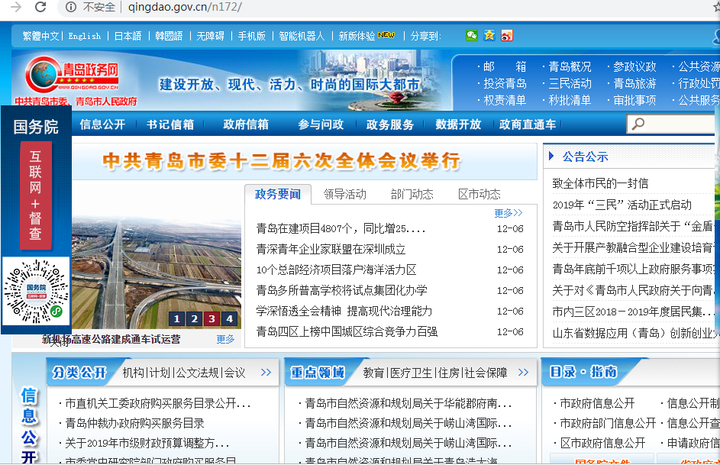
Task: Select the 领导活动 tab
Action: click(345, 194)
